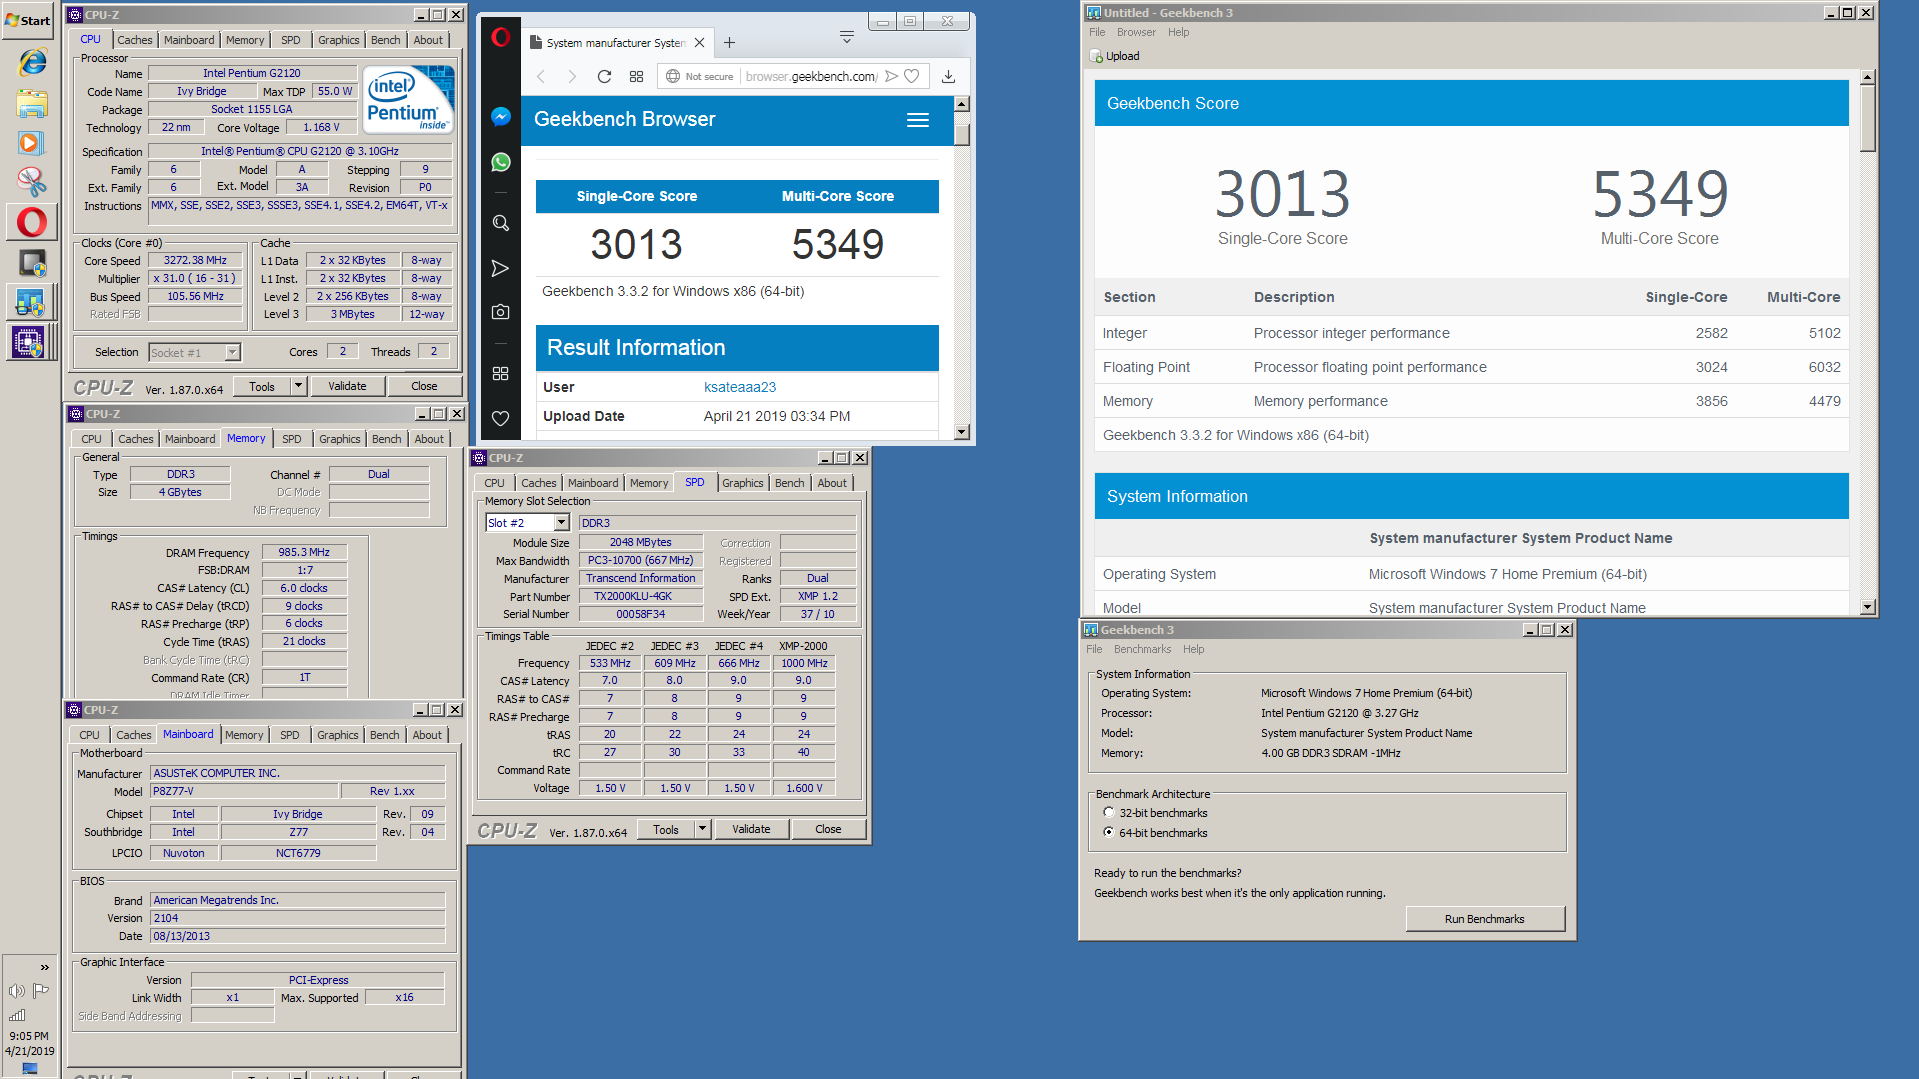1919x1079 pixels.
Task: Add page to bookmarks heart in address bar
Action: click(x=912, y=76)
